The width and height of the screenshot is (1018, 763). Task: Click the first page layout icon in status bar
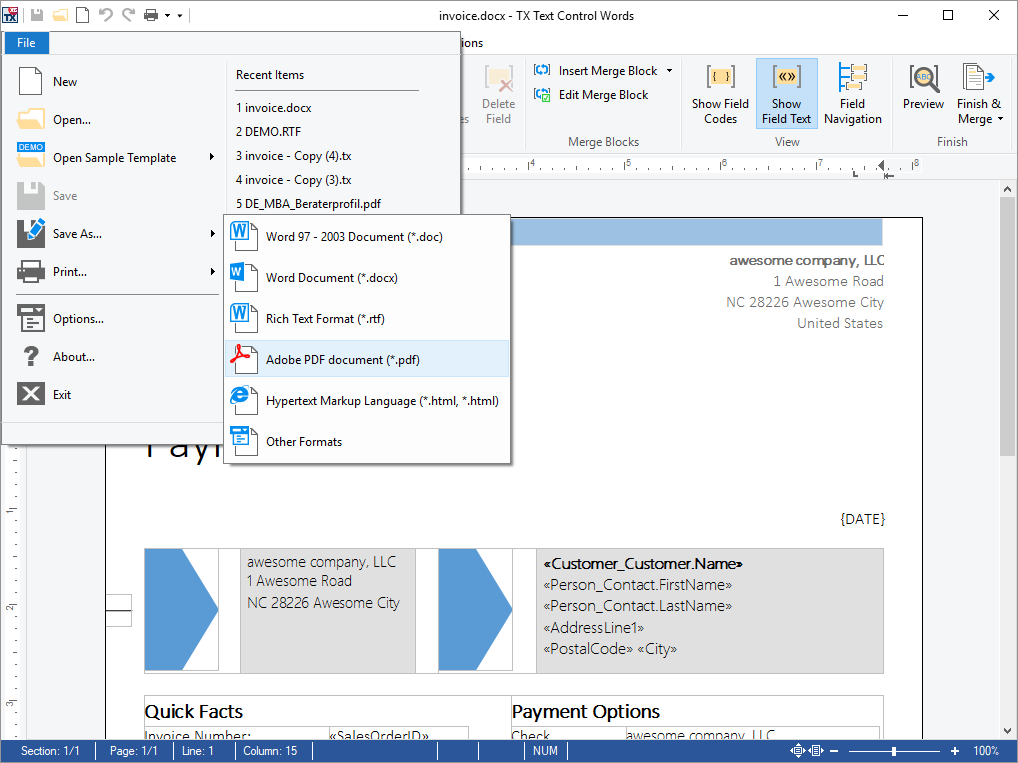coord(798,751)
